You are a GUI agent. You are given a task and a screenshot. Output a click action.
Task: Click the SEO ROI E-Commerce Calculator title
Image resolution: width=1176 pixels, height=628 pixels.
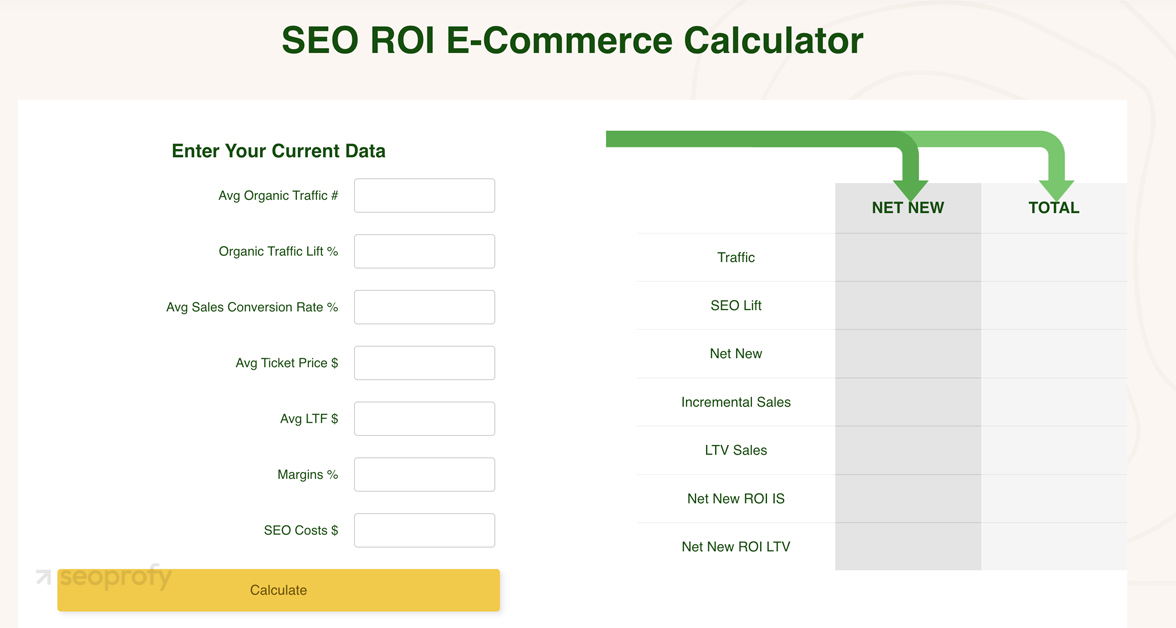point(572,41)
